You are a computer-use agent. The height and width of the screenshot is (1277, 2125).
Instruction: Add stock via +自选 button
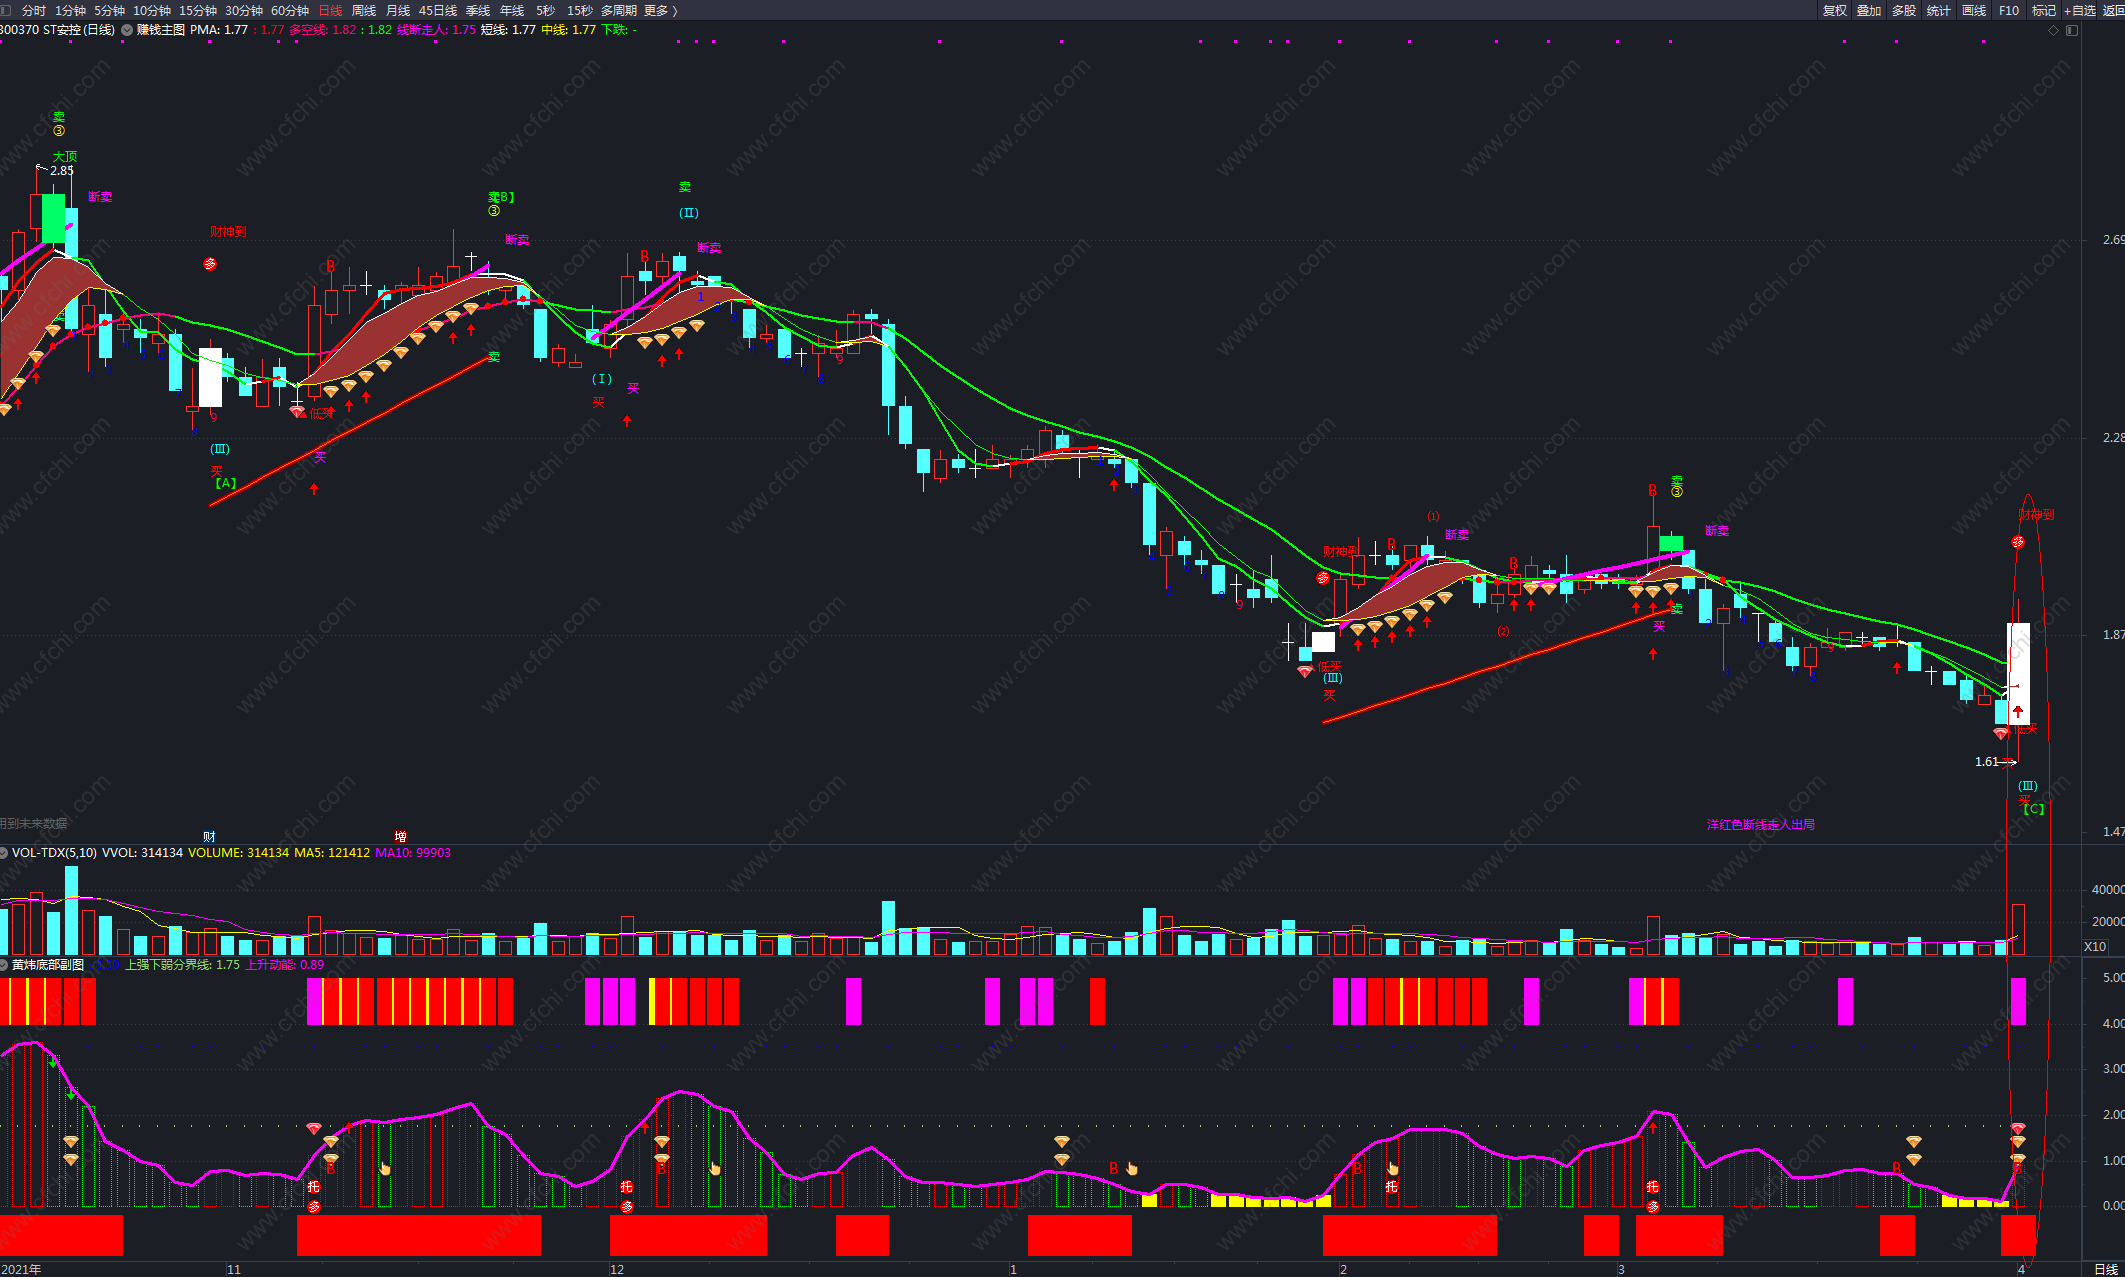click(x=2079, y=10)
